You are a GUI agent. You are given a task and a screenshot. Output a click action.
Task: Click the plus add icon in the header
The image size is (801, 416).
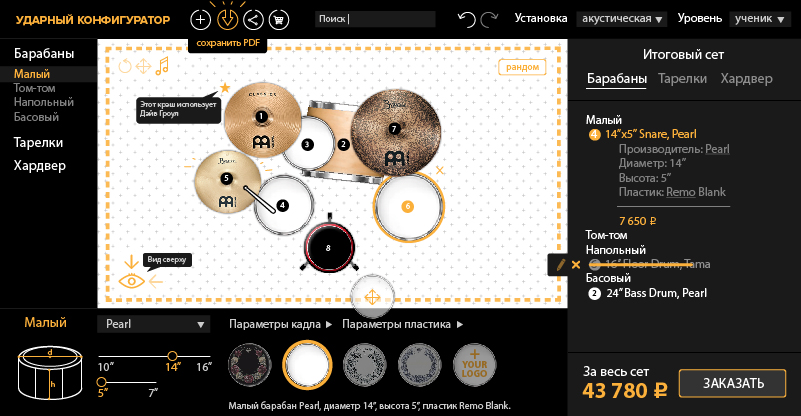pos(200,20)
